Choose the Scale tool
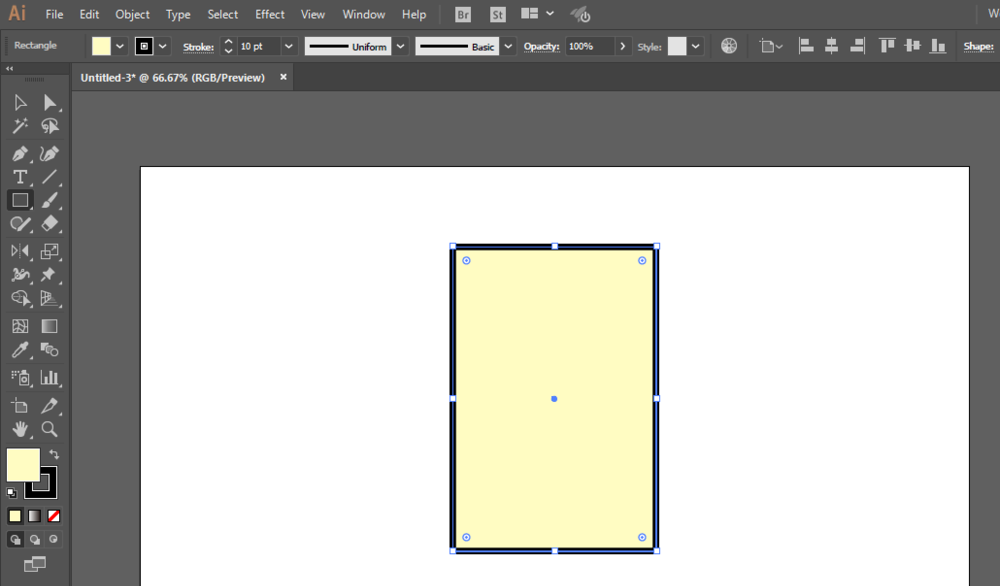Screen dimensions: 1000x586 50,251
